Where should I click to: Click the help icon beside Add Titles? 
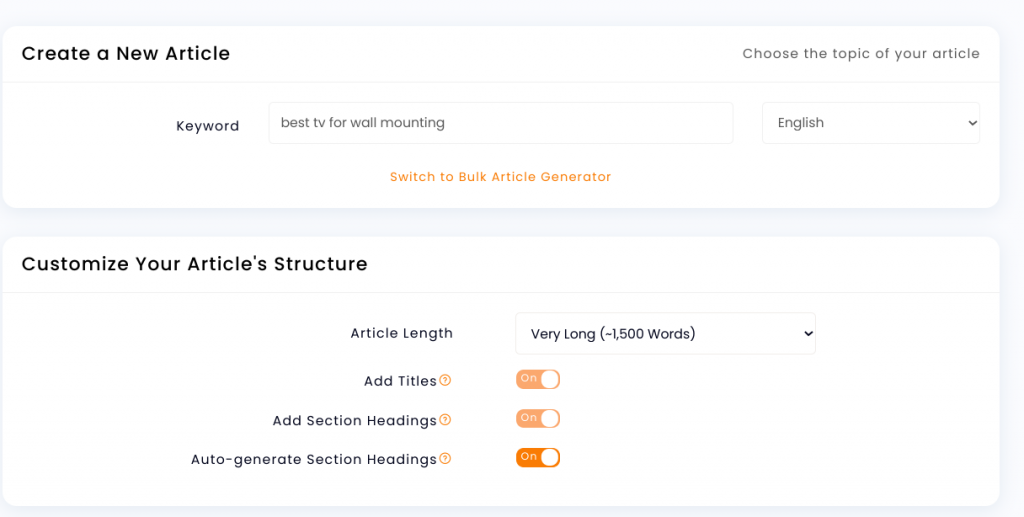pos(445,380)
